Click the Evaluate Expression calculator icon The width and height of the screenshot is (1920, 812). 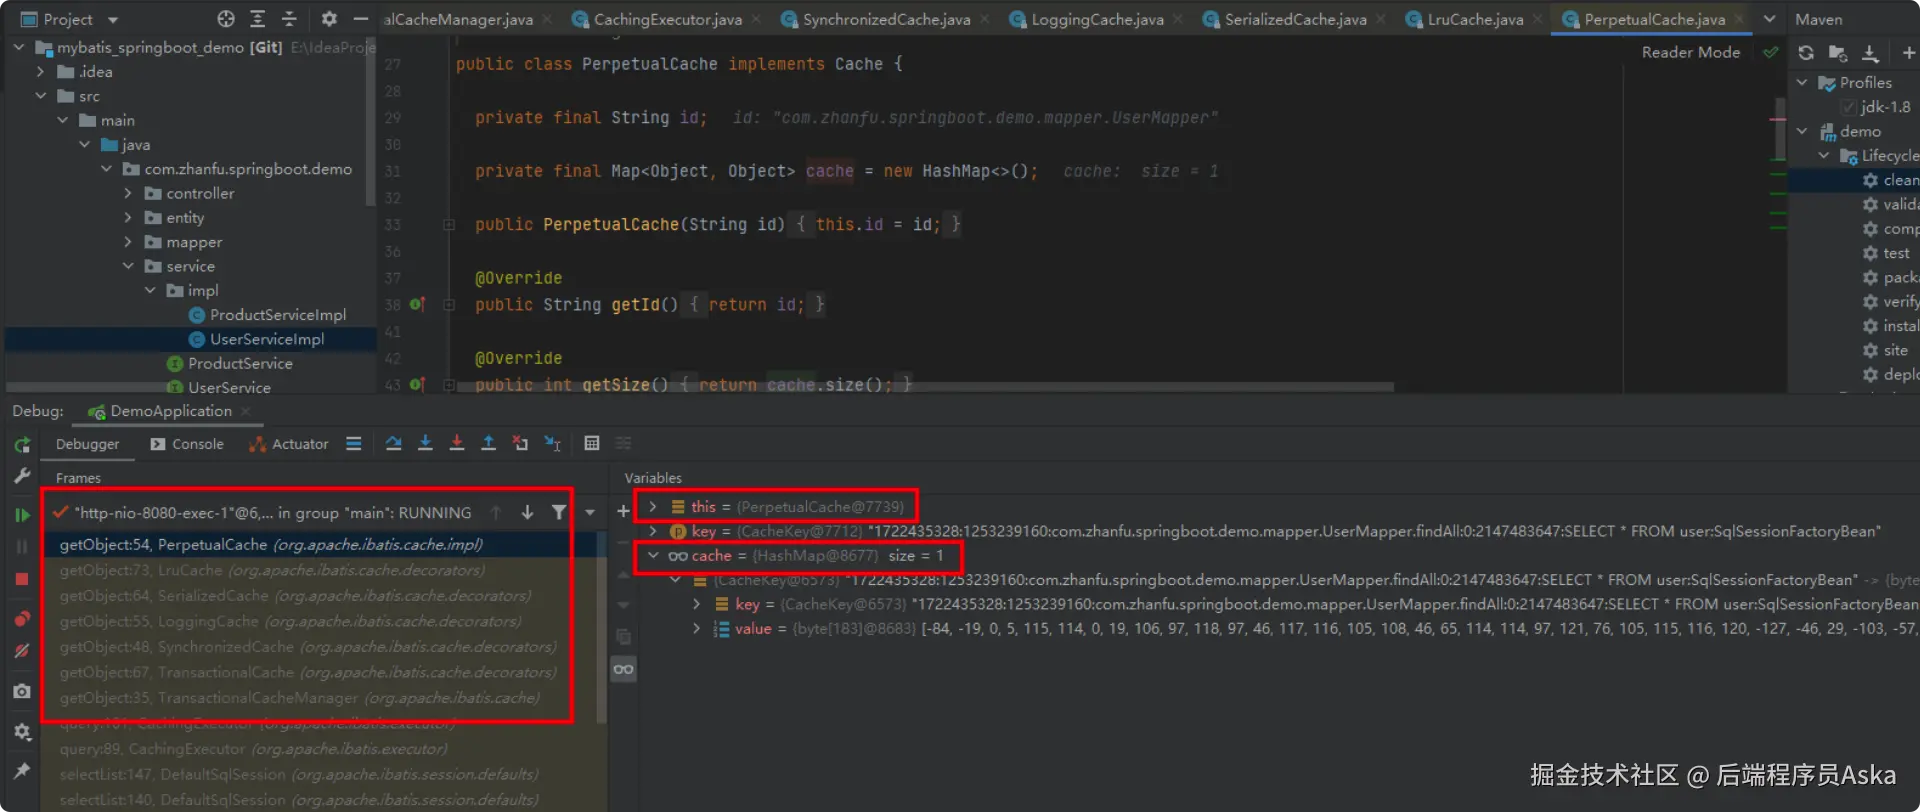coord(592,443)
